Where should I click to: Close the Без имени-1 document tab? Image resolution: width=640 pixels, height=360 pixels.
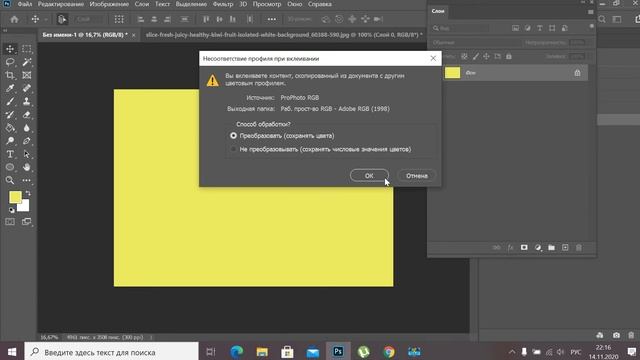(133, 35)
